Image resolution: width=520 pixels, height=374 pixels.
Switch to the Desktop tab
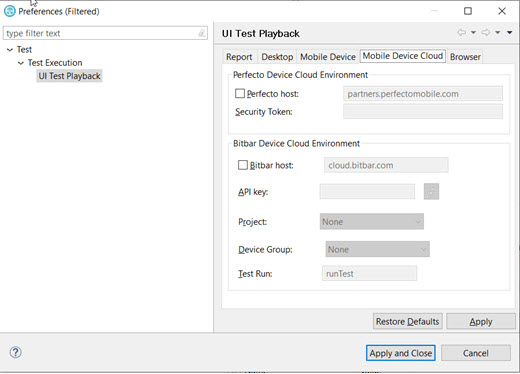pos(277,57)
